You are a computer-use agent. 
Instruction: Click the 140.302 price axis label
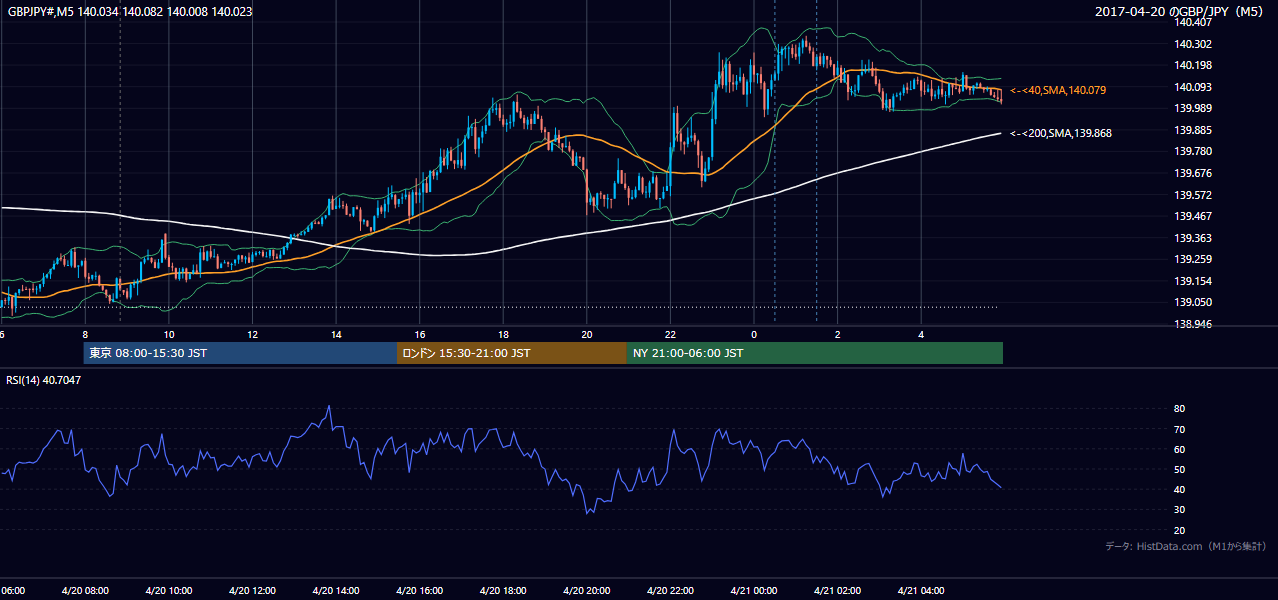(x=1191, y=44)
